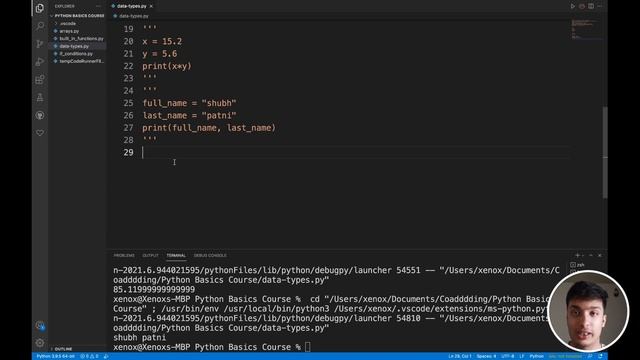Open editor More Actions ellipsis
The height and width of the screenshot is (360, 640).
click(x=600, y=6)
